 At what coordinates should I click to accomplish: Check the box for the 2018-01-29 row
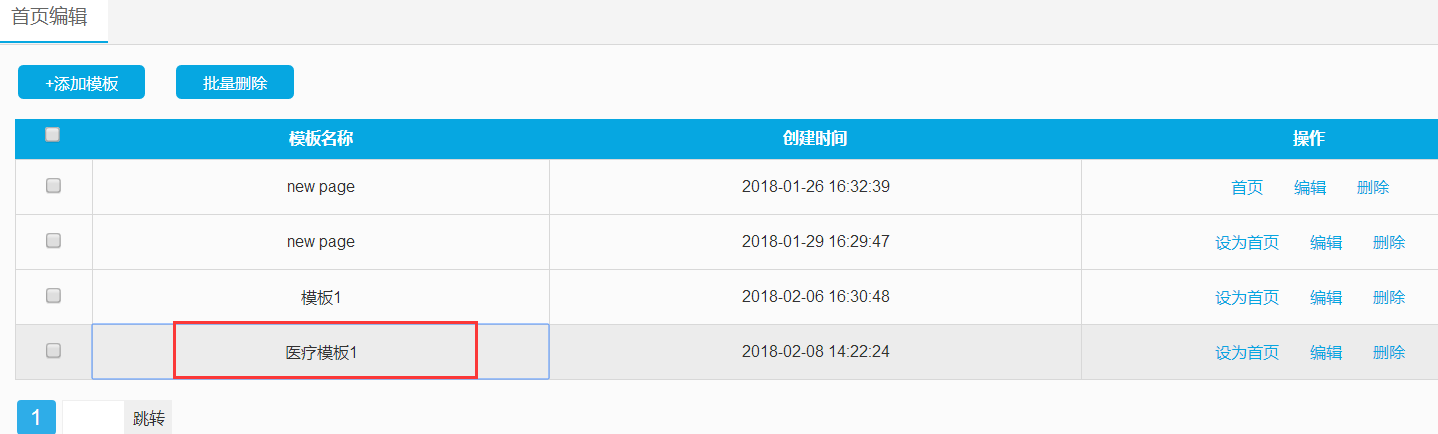(x=54, y=240)
